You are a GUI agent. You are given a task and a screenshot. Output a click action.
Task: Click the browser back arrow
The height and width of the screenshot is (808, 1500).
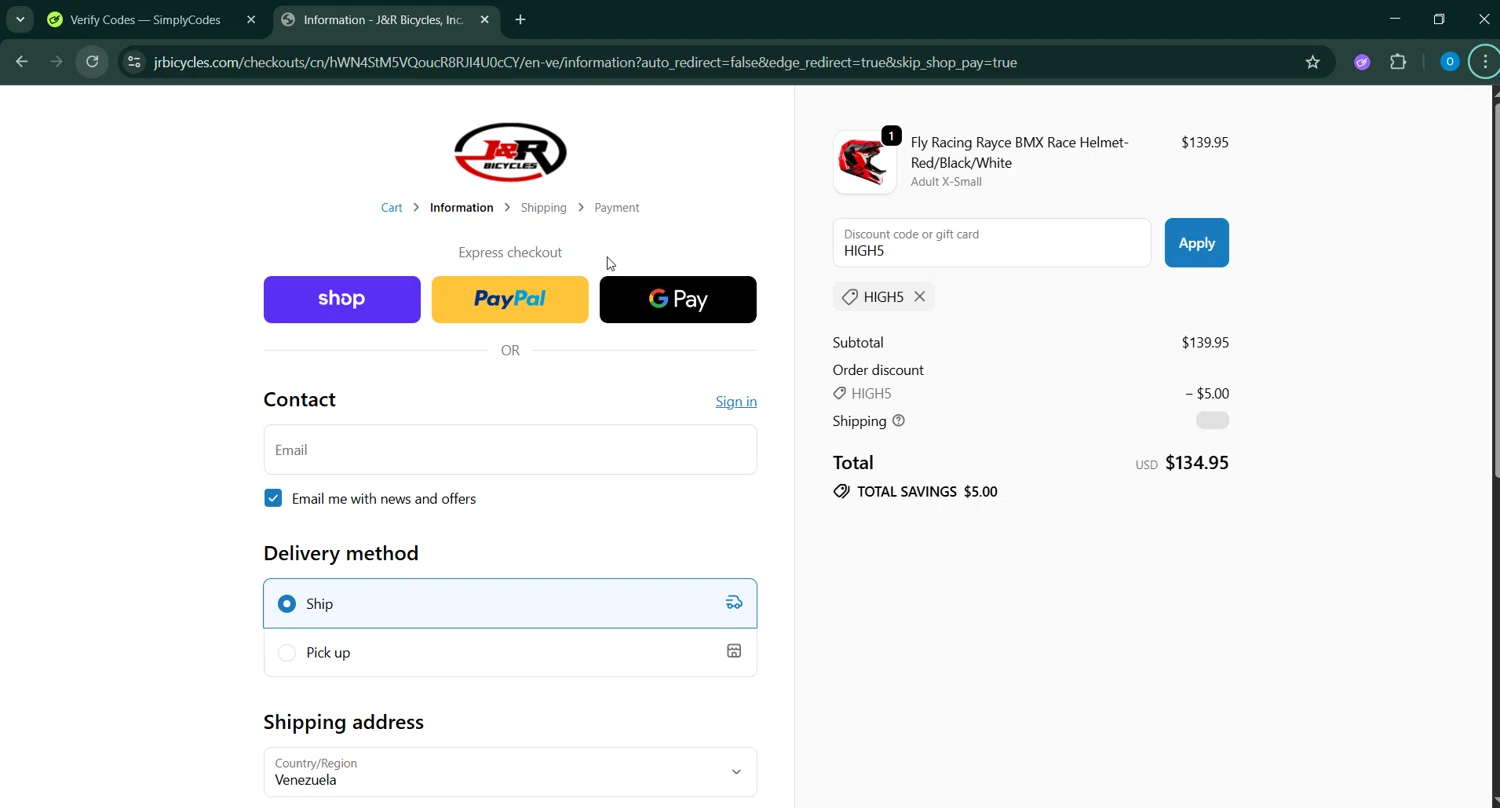point(22,62)
